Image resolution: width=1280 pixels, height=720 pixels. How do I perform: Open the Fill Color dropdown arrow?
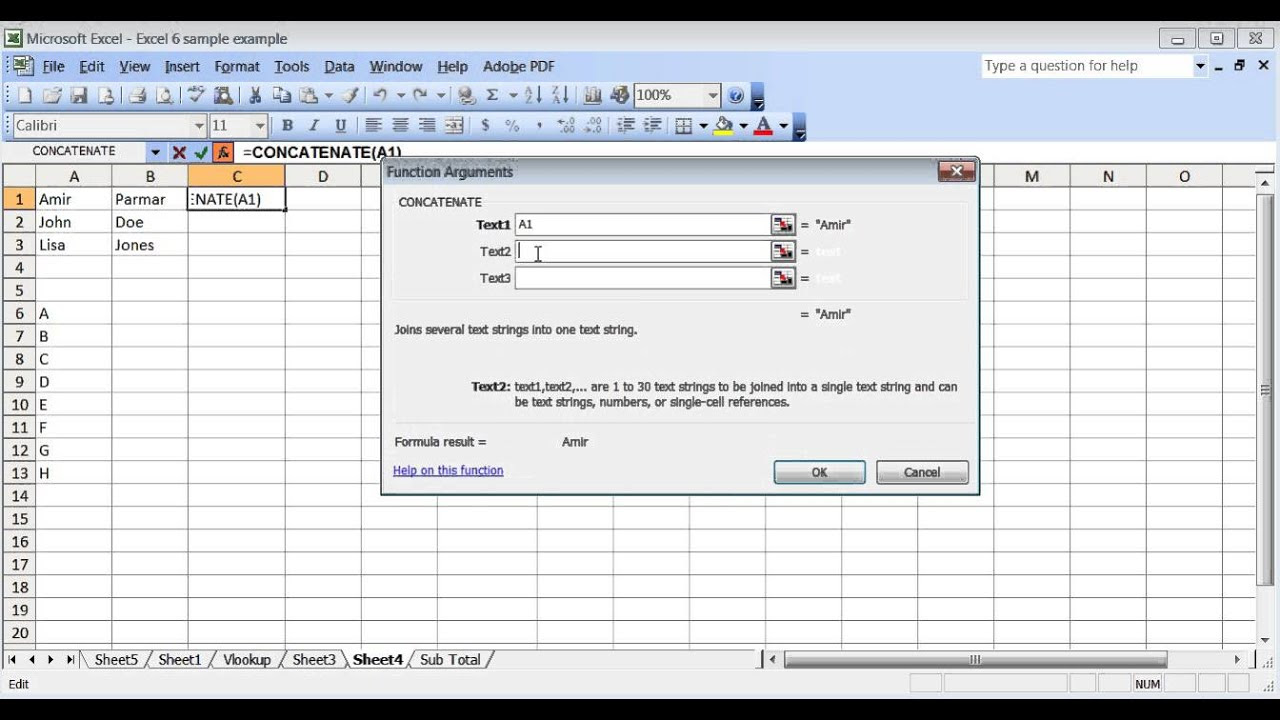point(743,126)
